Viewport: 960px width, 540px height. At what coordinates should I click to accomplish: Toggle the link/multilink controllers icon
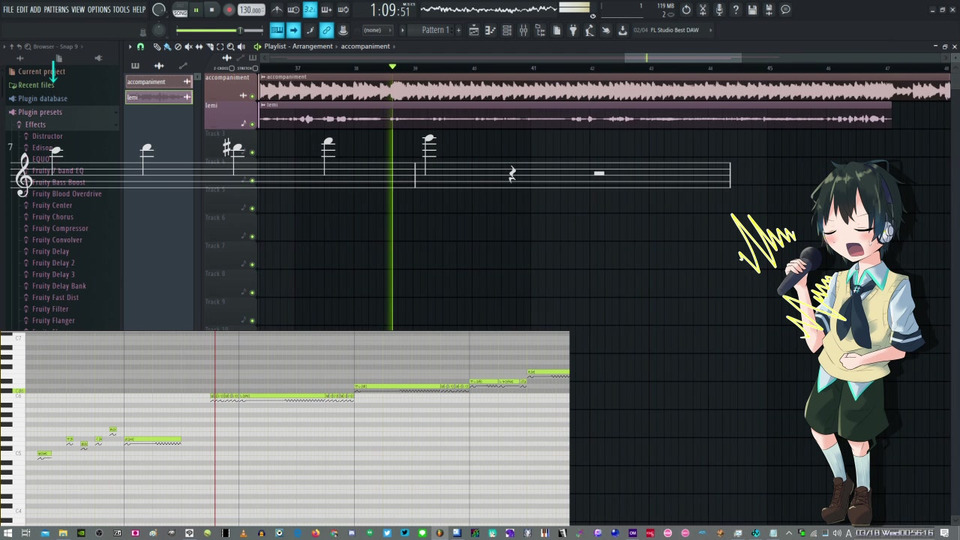click(326, 30)
